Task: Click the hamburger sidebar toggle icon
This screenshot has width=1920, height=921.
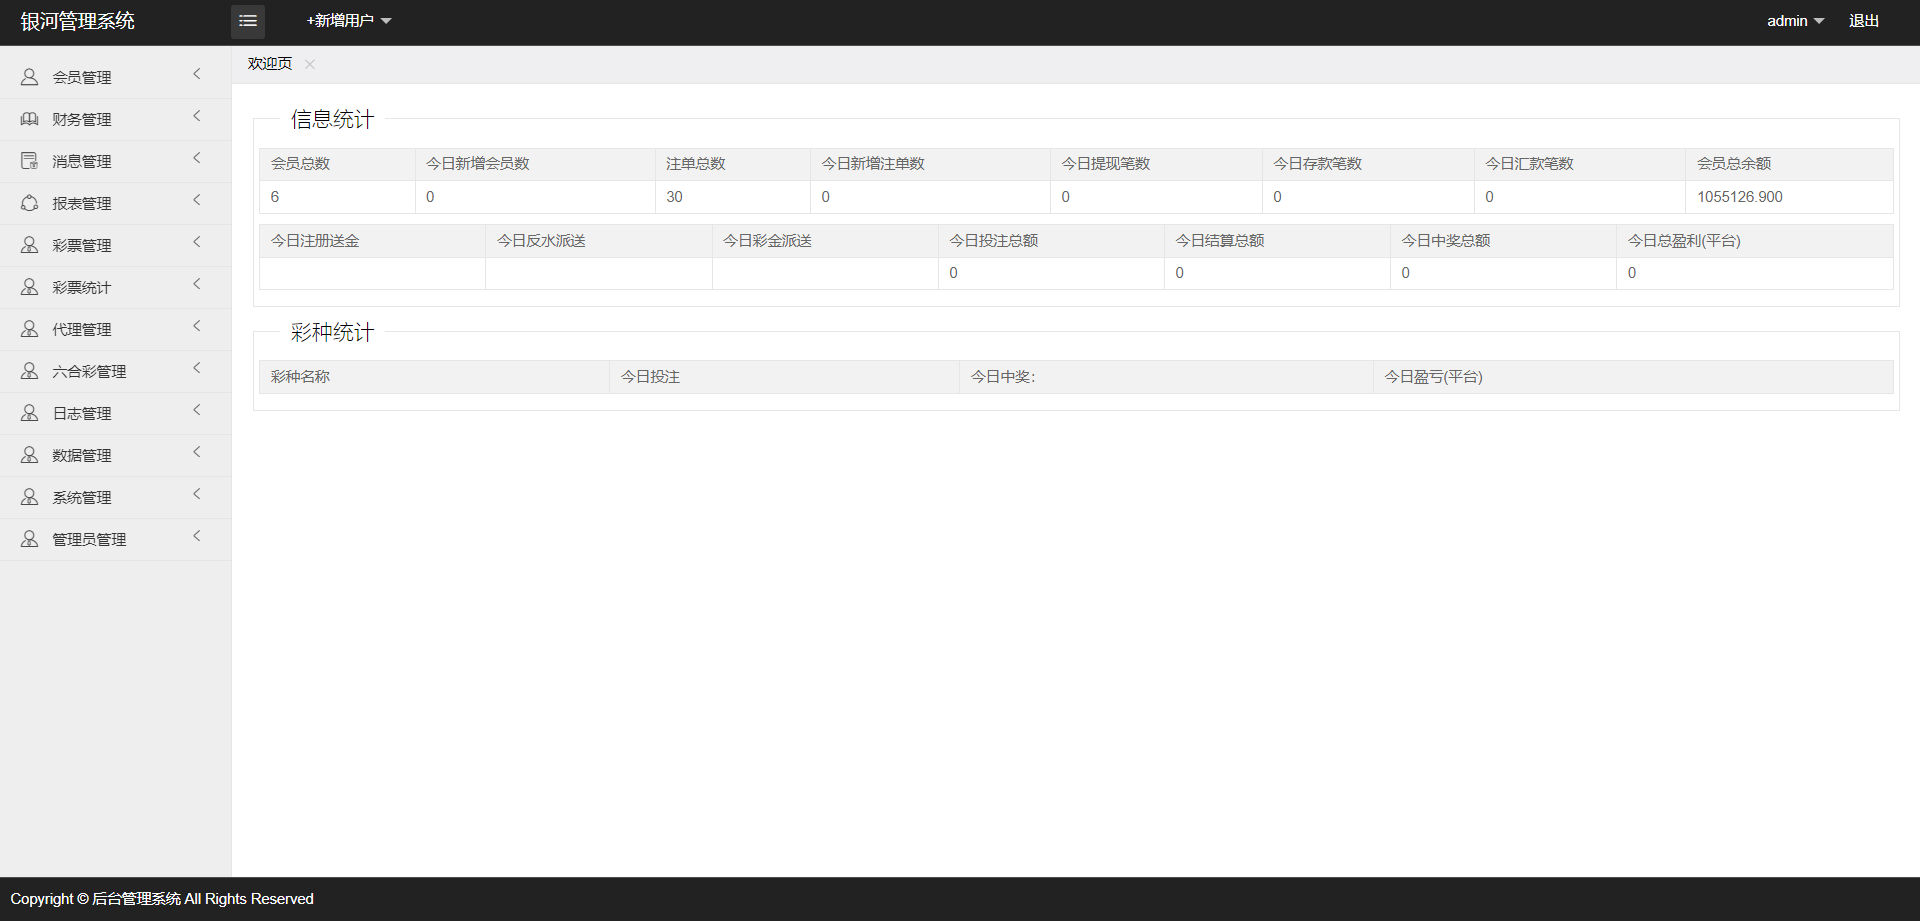Action: [248, 21]
